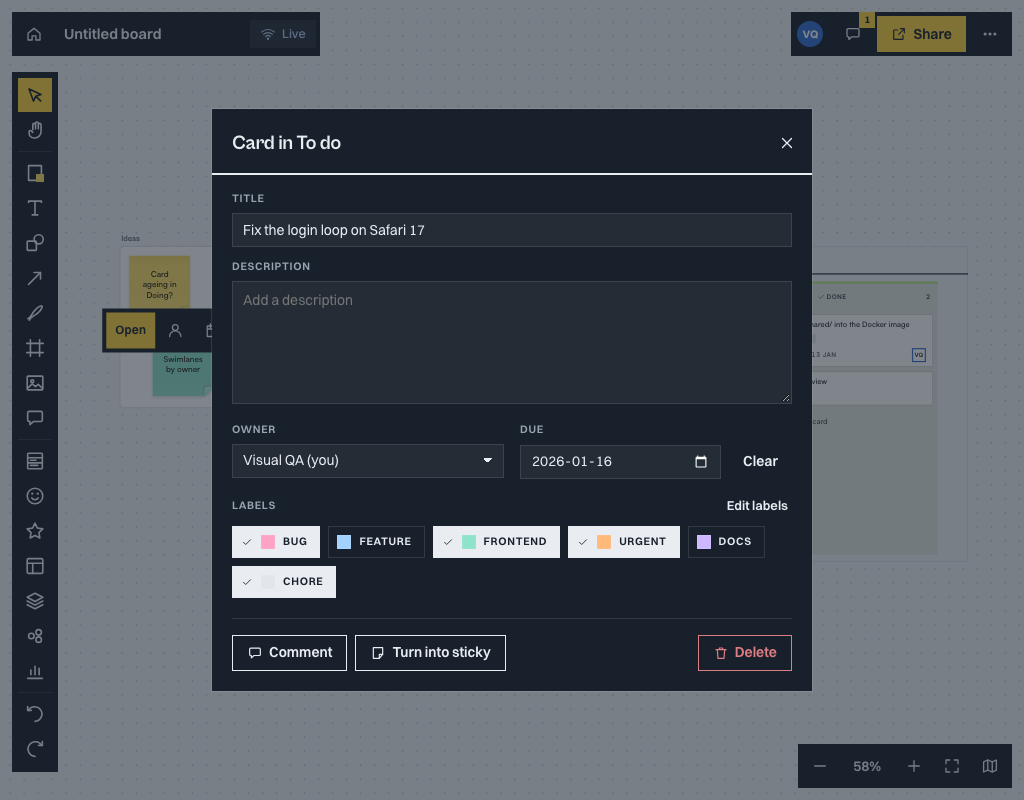This screenshot has height=800, width=1024.
Task: Open the templates layout tool
Action: coord(35,566)
